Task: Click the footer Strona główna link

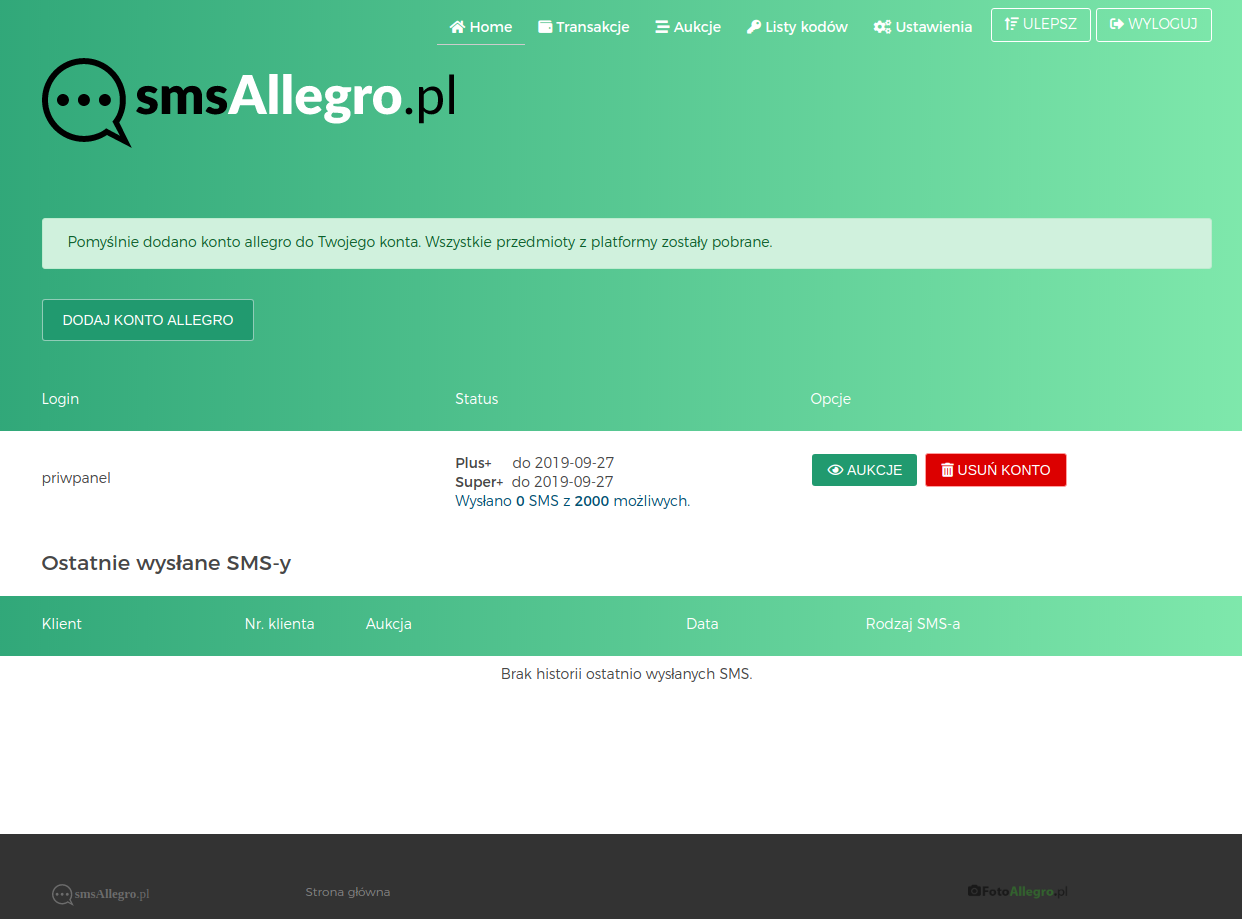Action: click(x=348, y=892)
